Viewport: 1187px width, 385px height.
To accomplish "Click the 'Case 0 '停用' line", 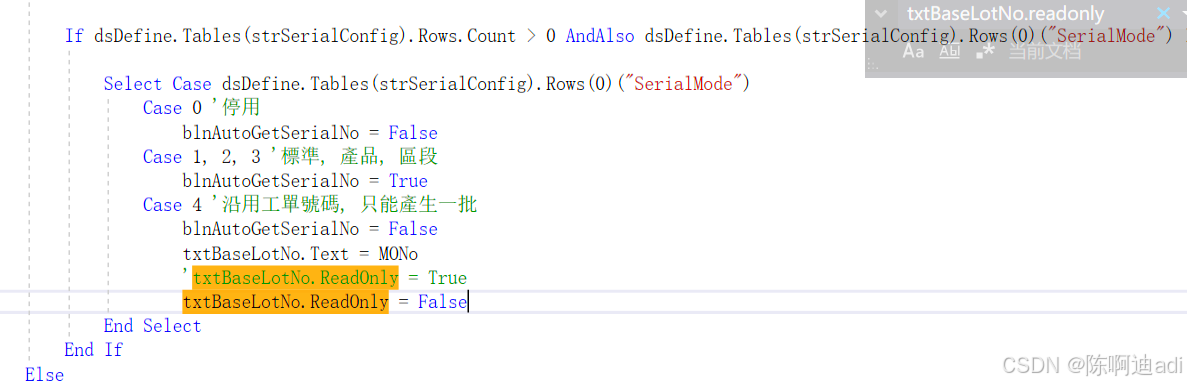I will (x=201, y=108).
